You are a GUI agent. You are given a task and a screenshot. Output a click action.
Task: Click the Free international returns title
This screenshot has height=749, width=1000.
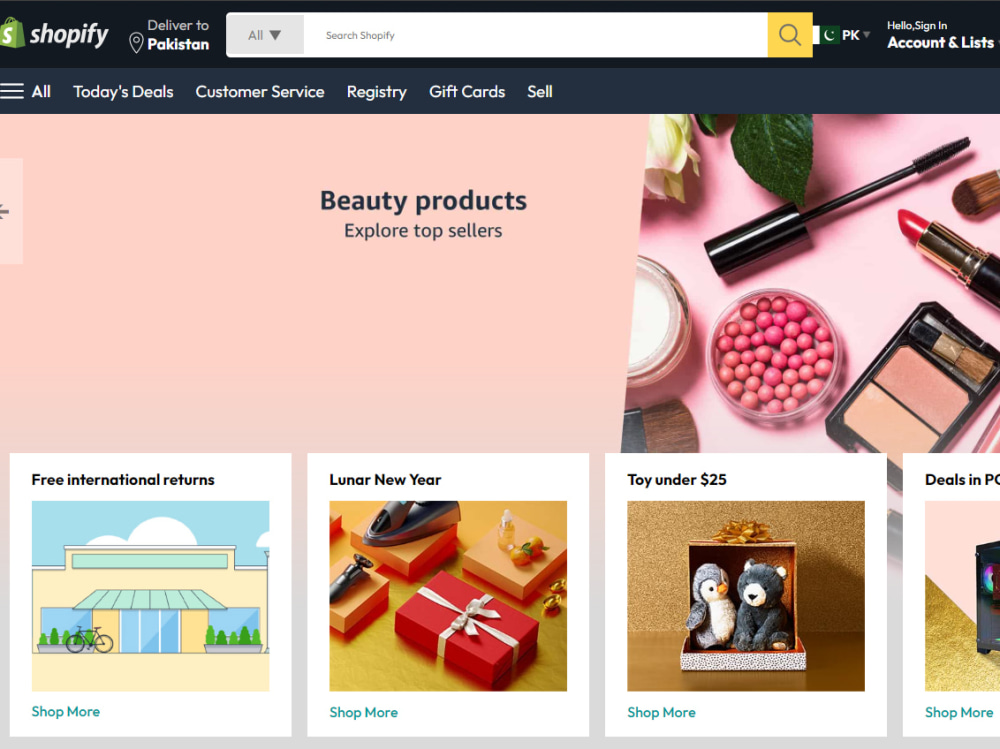point(123,480)
